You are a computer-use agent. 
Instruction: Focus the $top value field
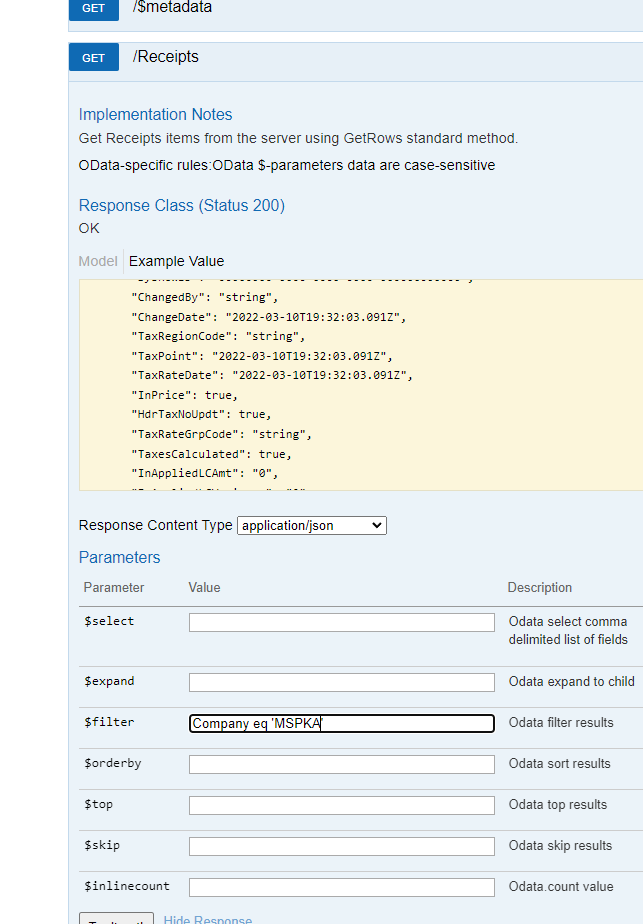click(342, 806)
